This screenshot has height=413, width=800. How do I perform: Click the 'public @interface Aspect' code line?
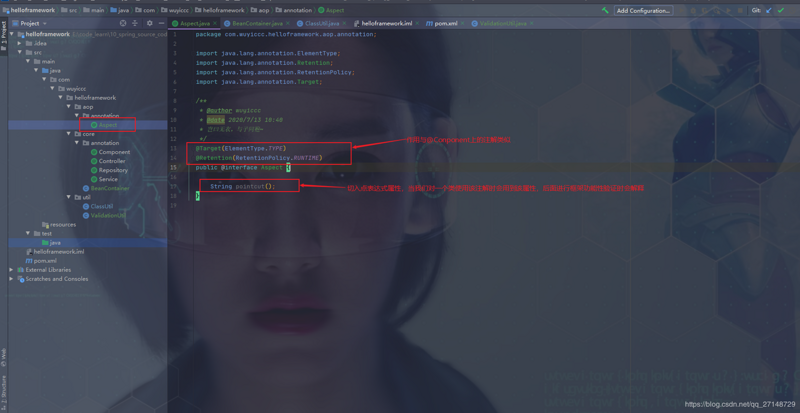(x=243, y=167)
